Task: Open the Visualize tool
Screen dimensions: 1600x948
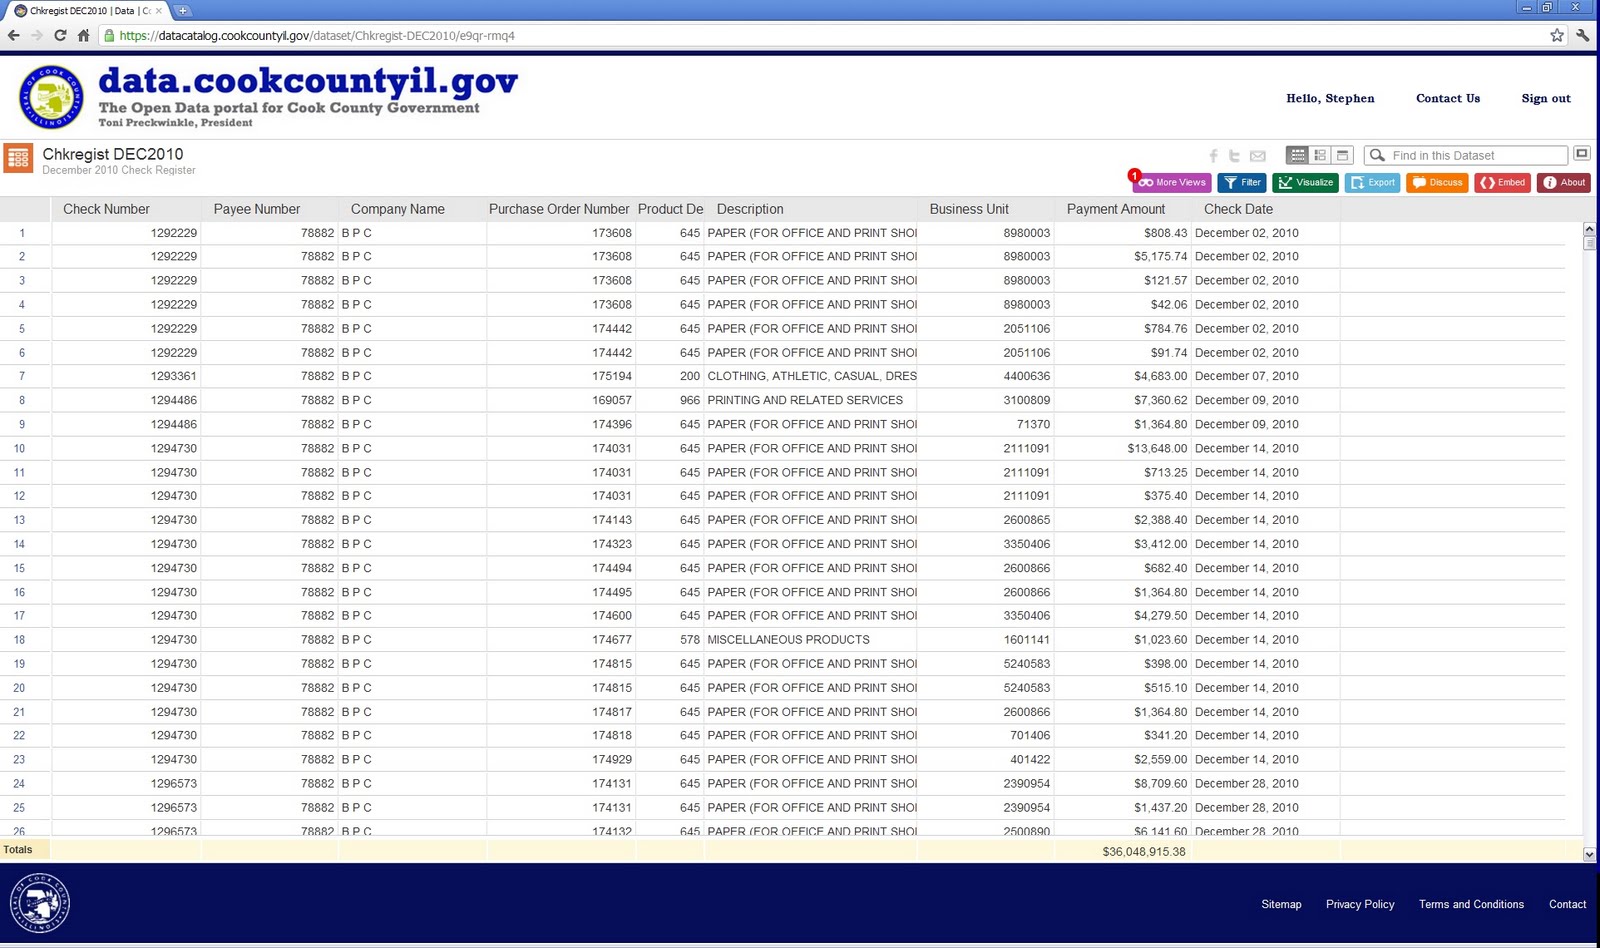Action: point(1306,182)
